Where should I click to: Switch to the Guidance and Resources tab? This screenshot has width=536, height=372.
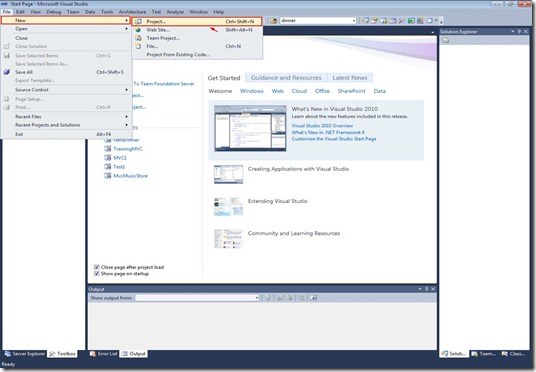(286, 78)
